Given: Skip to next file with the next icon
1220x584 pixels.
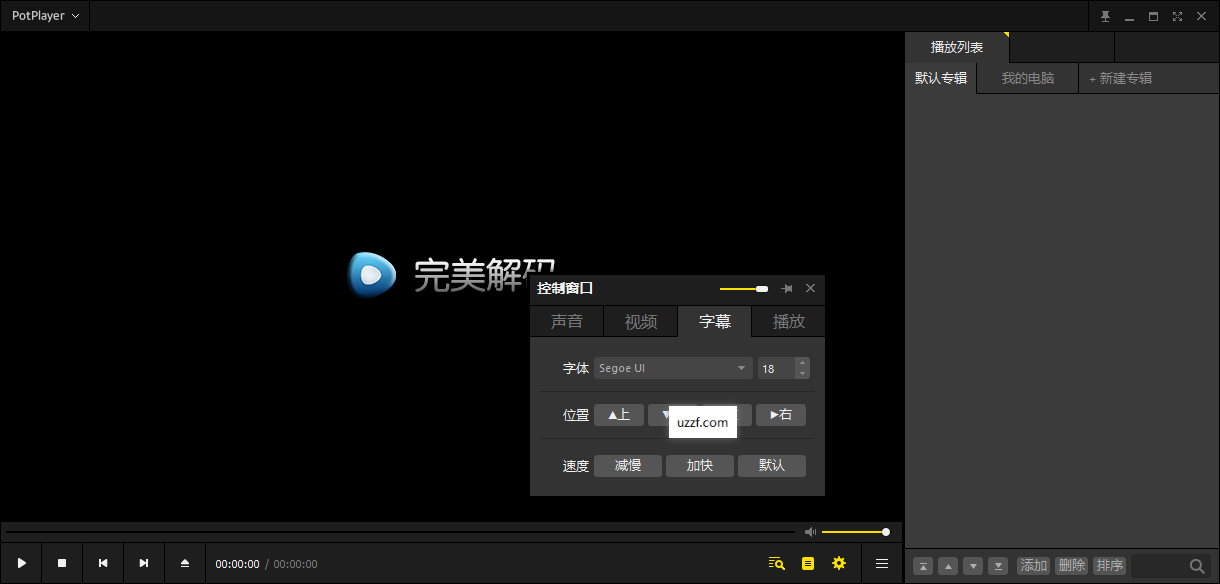Looking at the screenshot, I should click(143, 563).
